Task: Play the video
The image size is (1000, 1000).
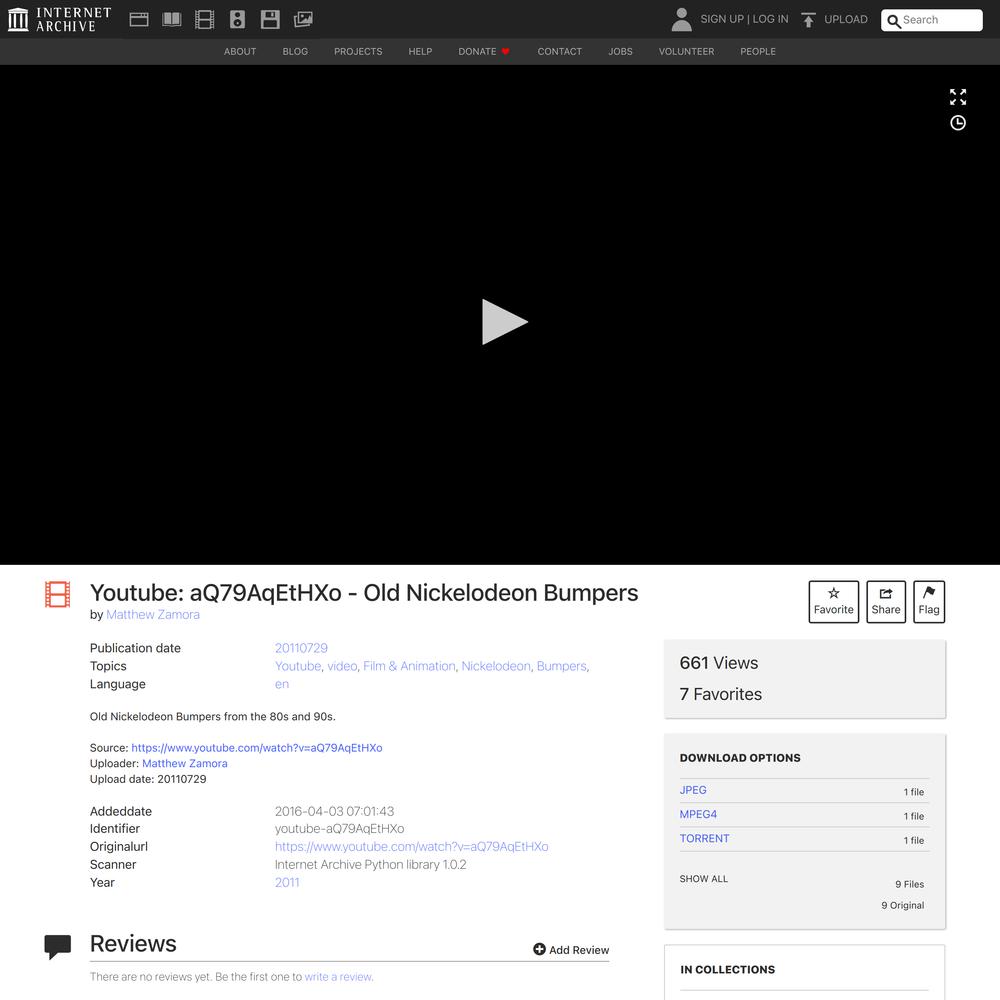Action: pyautogui.click(x=504, y=321)
